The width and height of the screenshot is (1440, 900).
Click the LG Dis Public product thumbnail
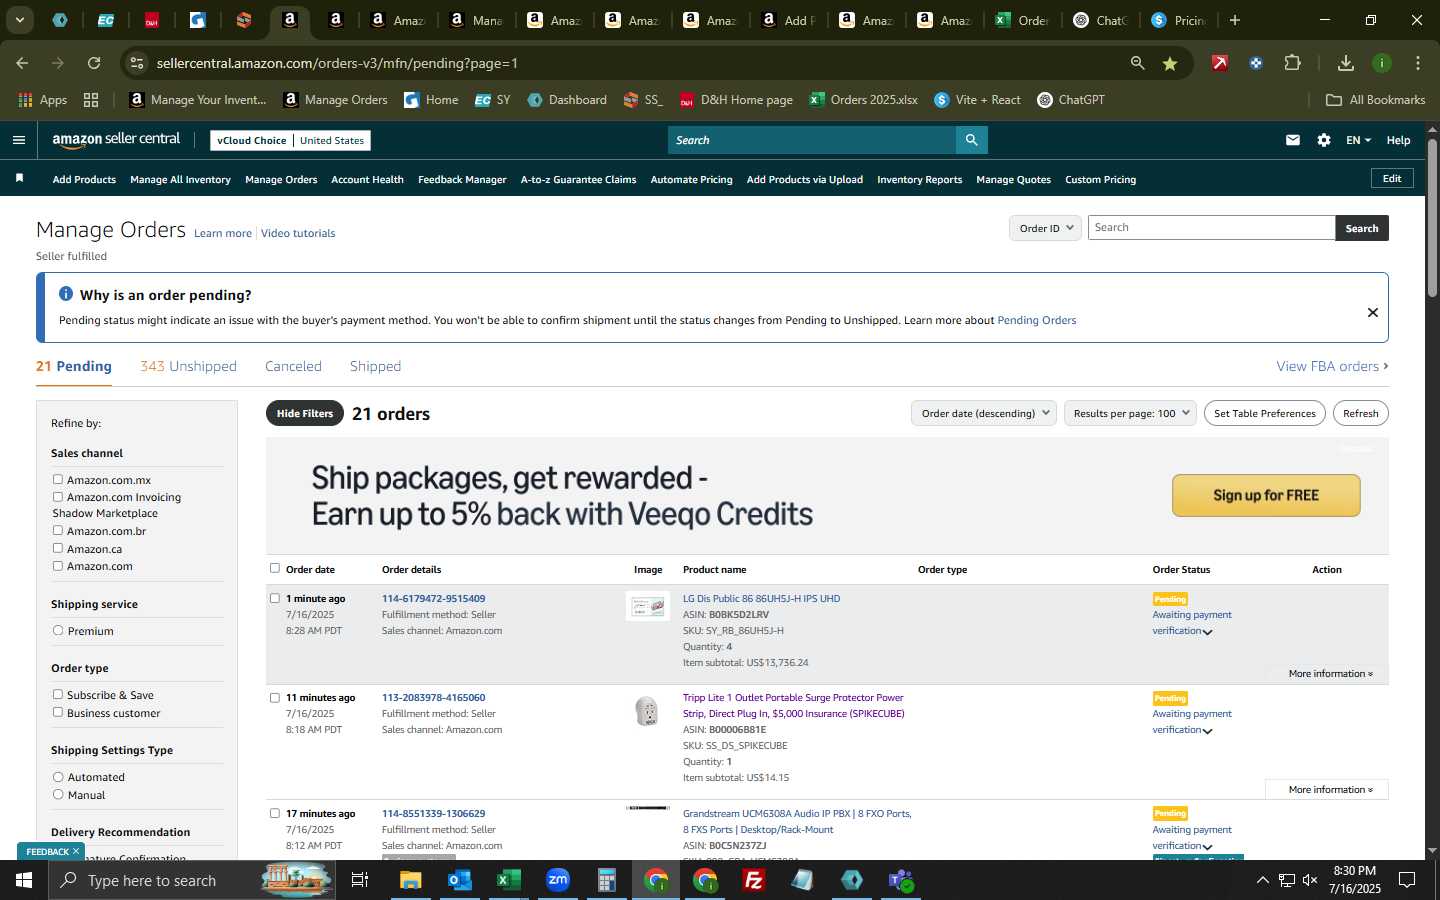[x=648, y=606]
